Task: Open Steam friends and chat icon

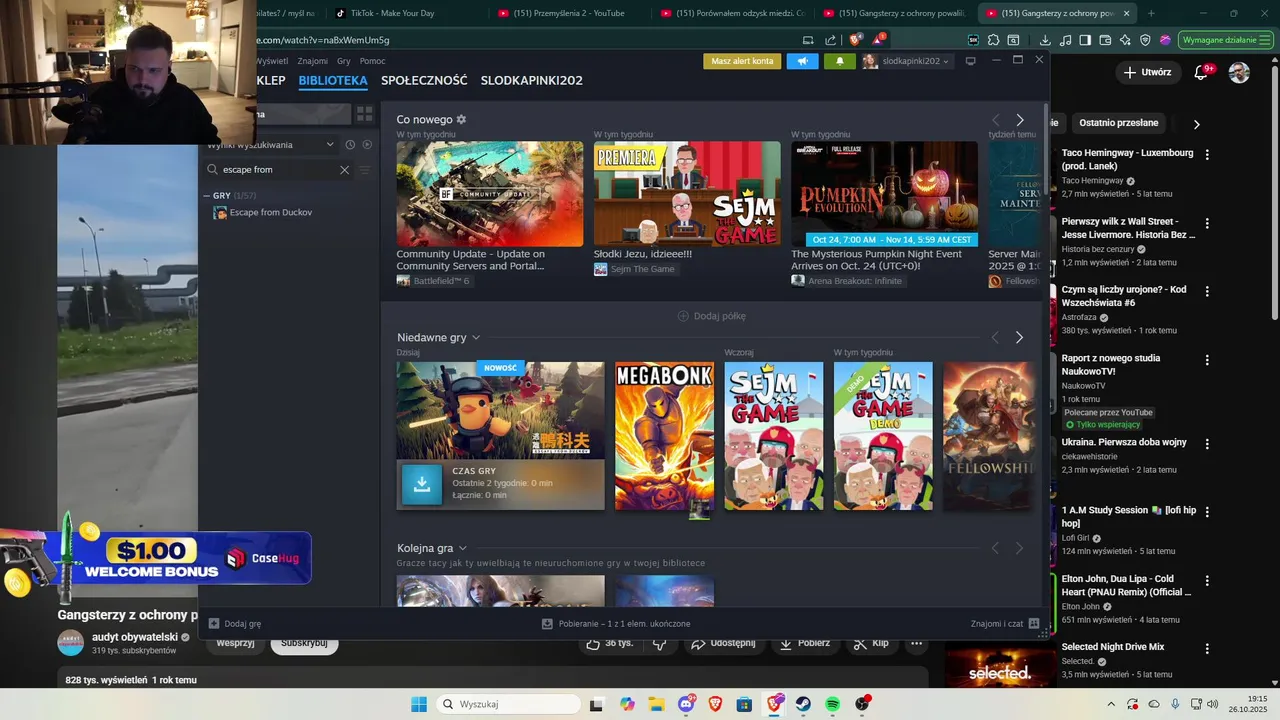Action: click(x=1034, y=624)
